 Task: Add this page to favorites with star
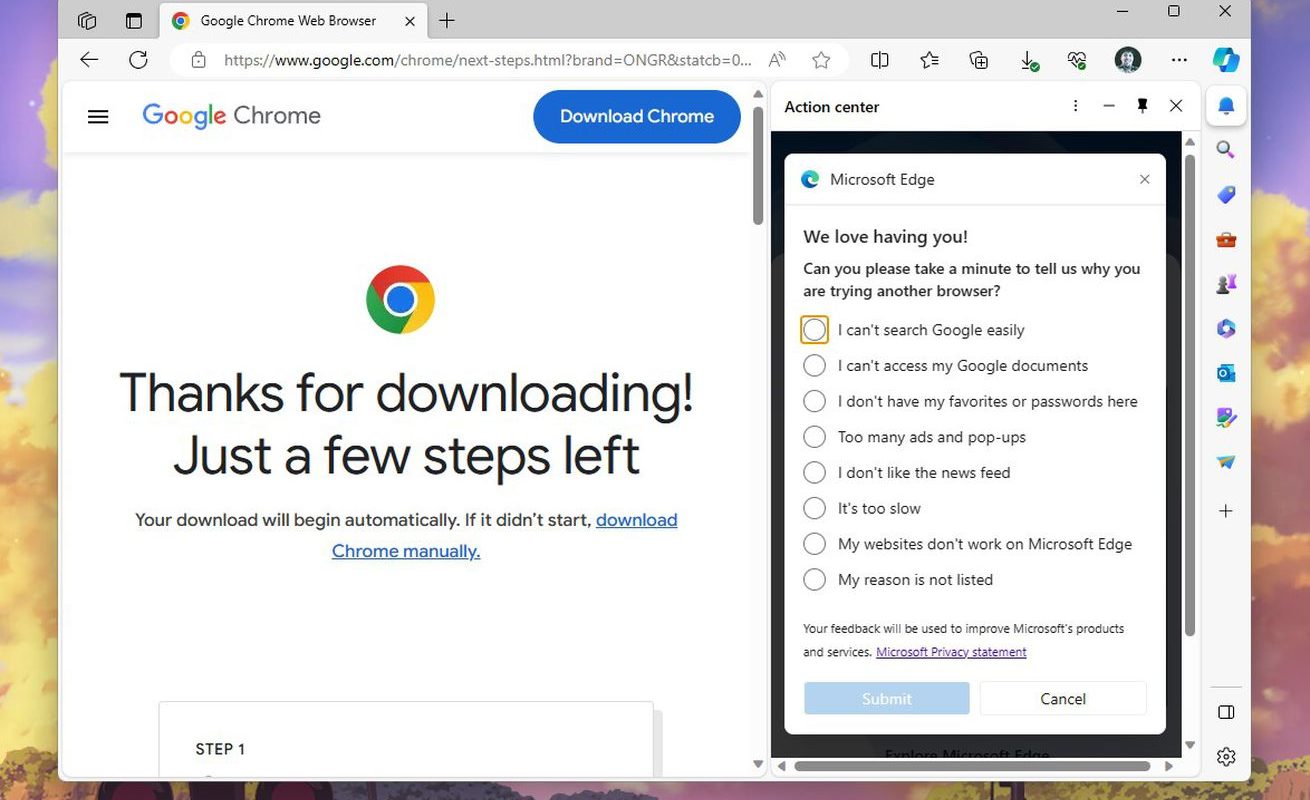click(x=821, y=60)
